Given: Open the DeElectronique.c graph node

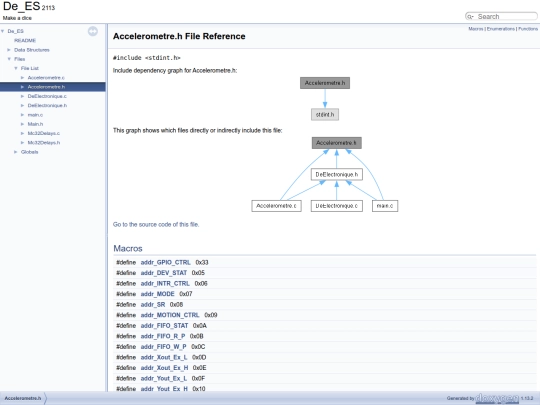Looking at the screenshot, I should 336,206.
